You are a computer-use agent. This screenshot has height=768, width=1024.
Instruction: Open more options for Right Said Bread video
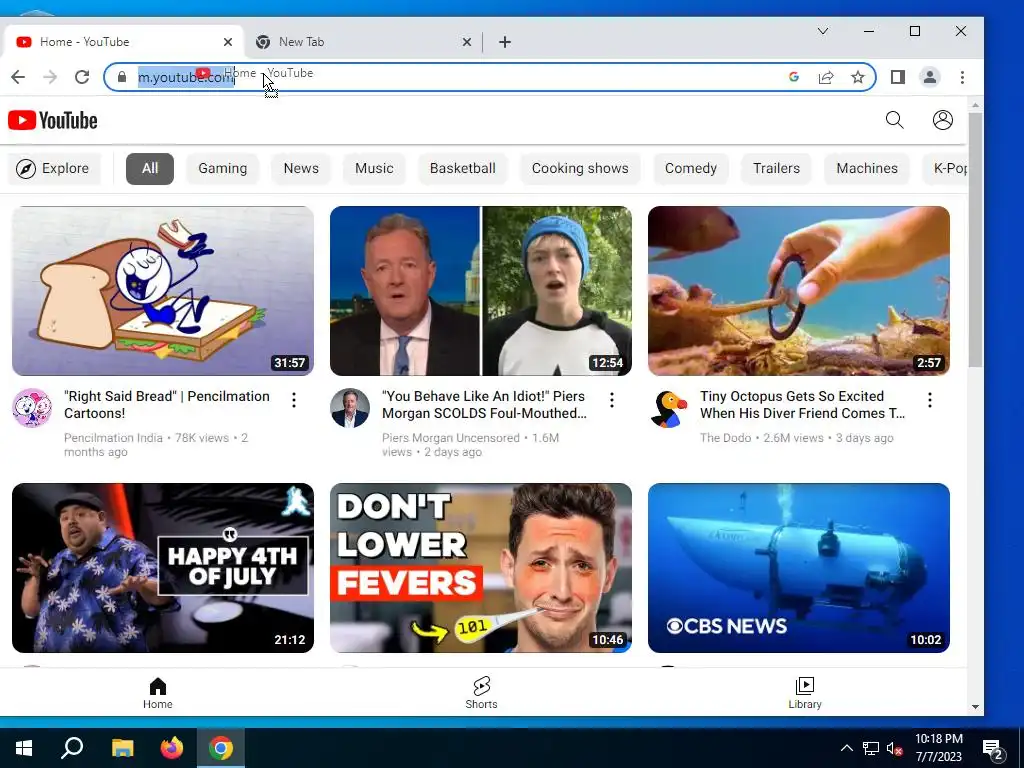click(294, 400)
